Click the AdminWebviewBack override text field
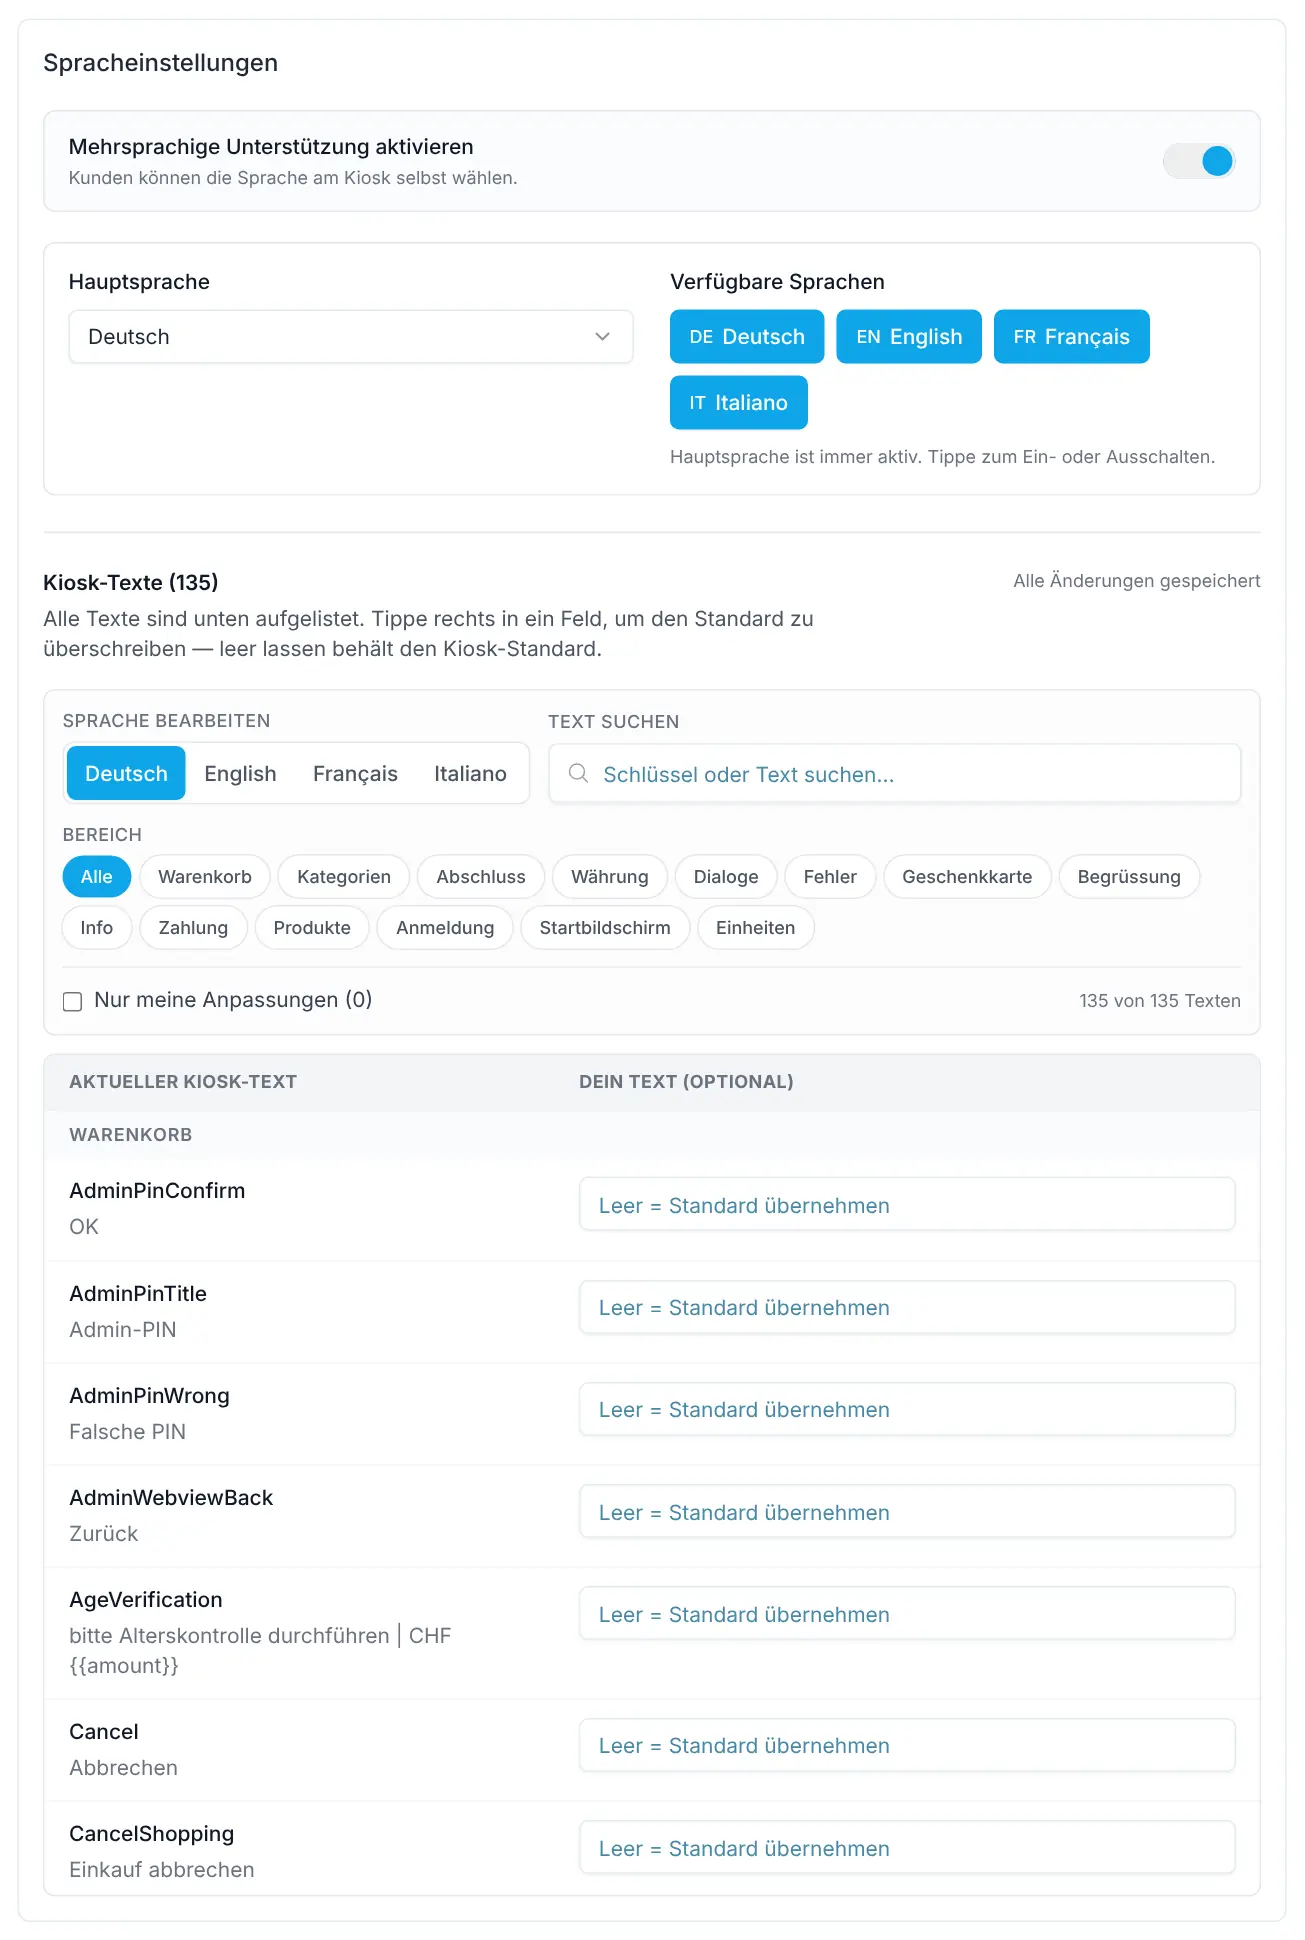The height and width of the screenshot is (1940, 1305). point(907,1512)
